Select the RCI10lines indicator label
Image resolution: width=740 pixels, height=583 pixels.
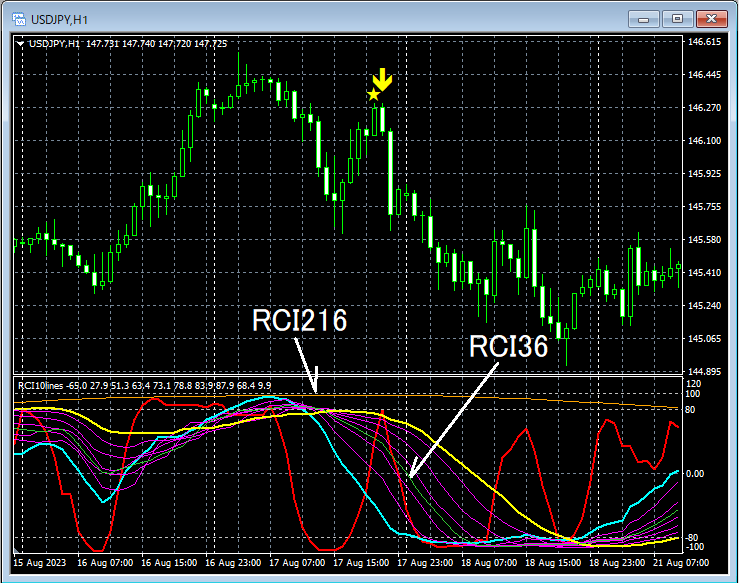pyautogui.click(x=40, y=386)
